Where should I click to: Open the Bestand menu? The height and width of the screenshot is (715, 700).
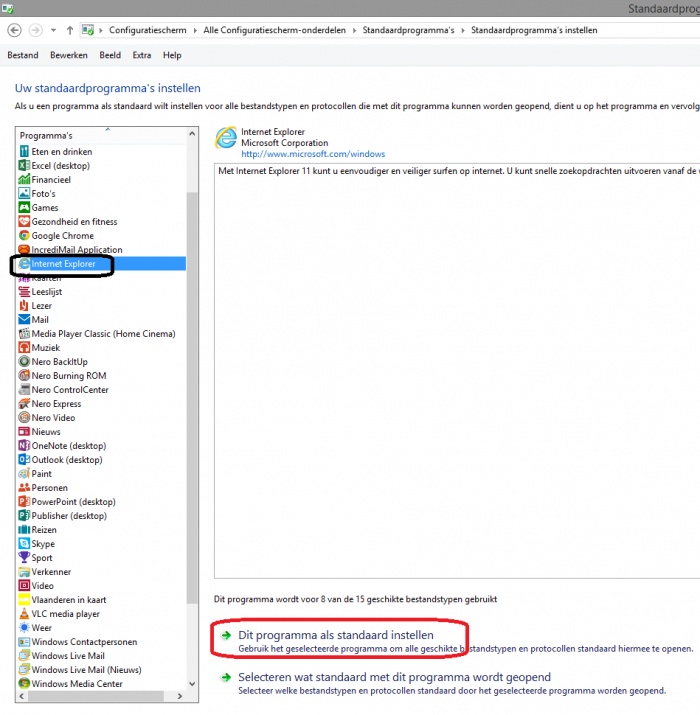coord(23,55)
